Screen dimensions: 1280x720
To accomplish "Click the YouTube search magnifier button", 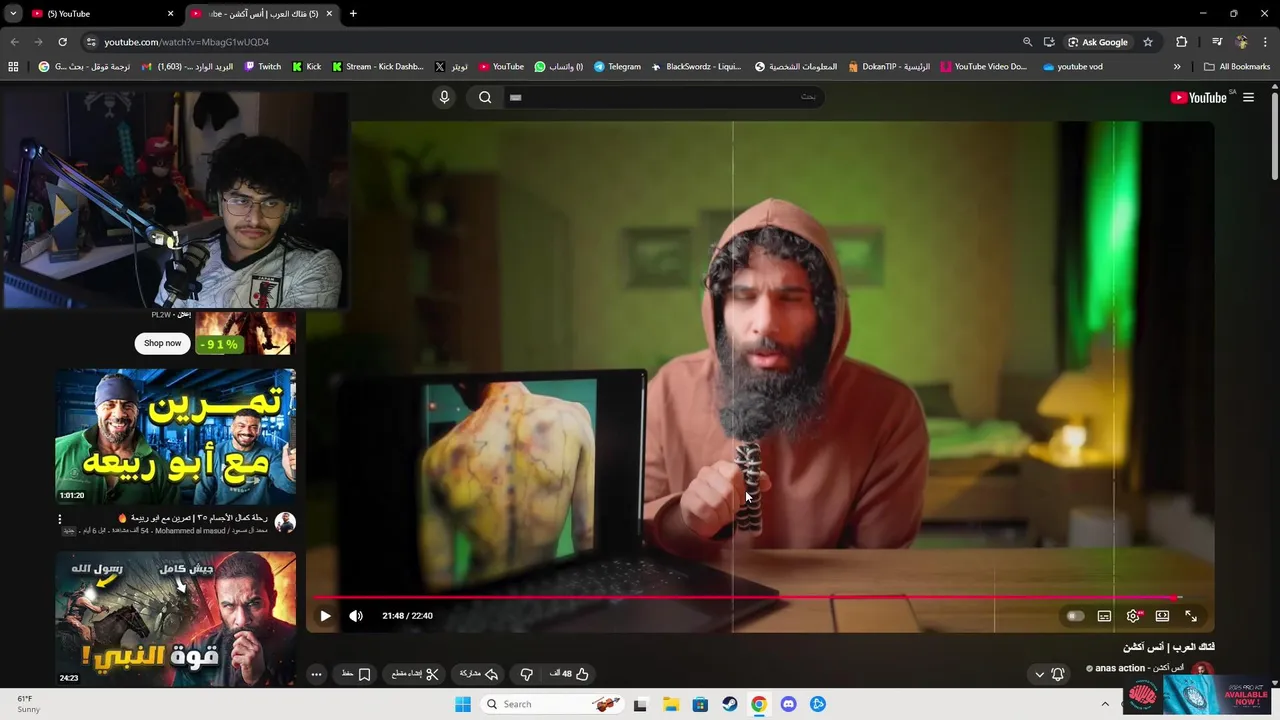I will pyautogui.click(x=485, y=97).
